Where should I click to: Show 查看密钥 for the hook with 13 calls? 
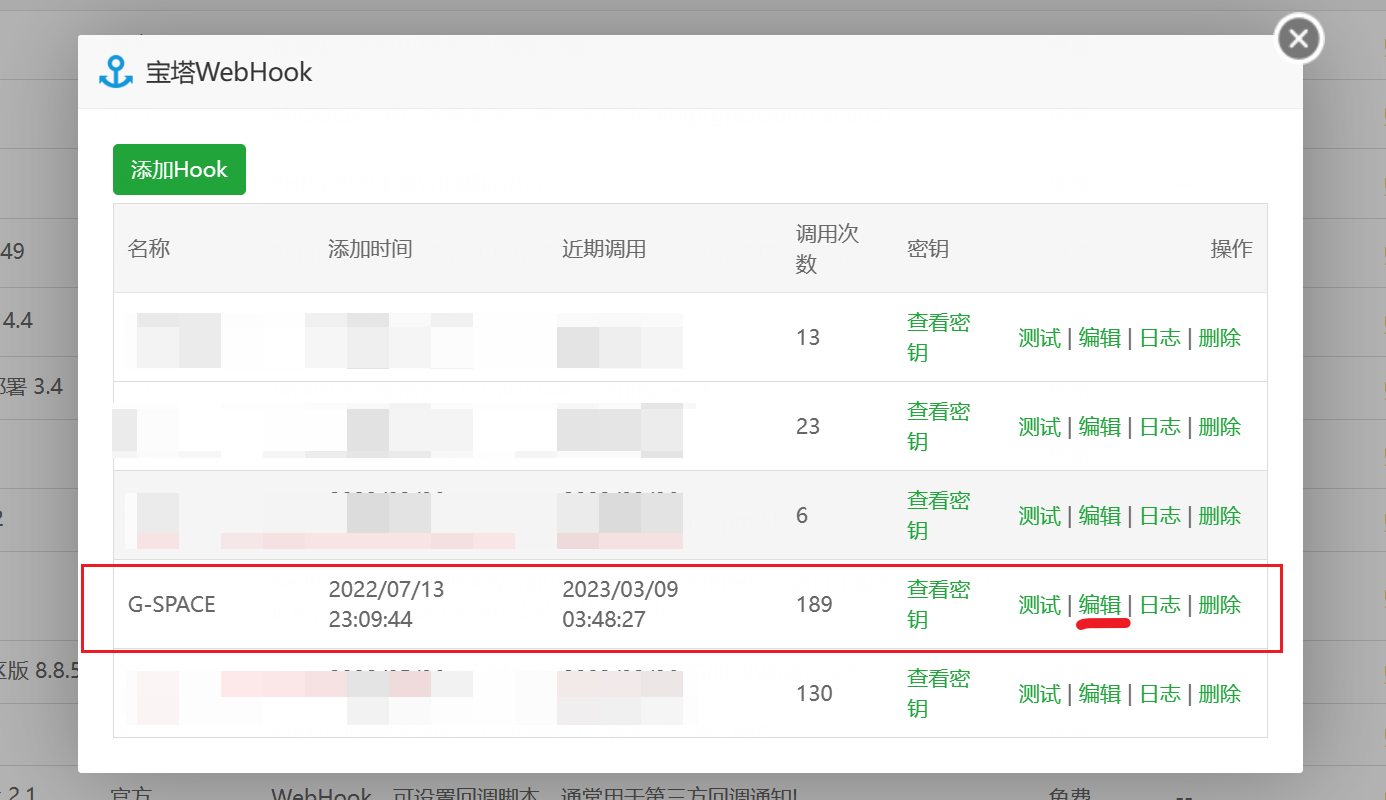[x=938, y=338]
